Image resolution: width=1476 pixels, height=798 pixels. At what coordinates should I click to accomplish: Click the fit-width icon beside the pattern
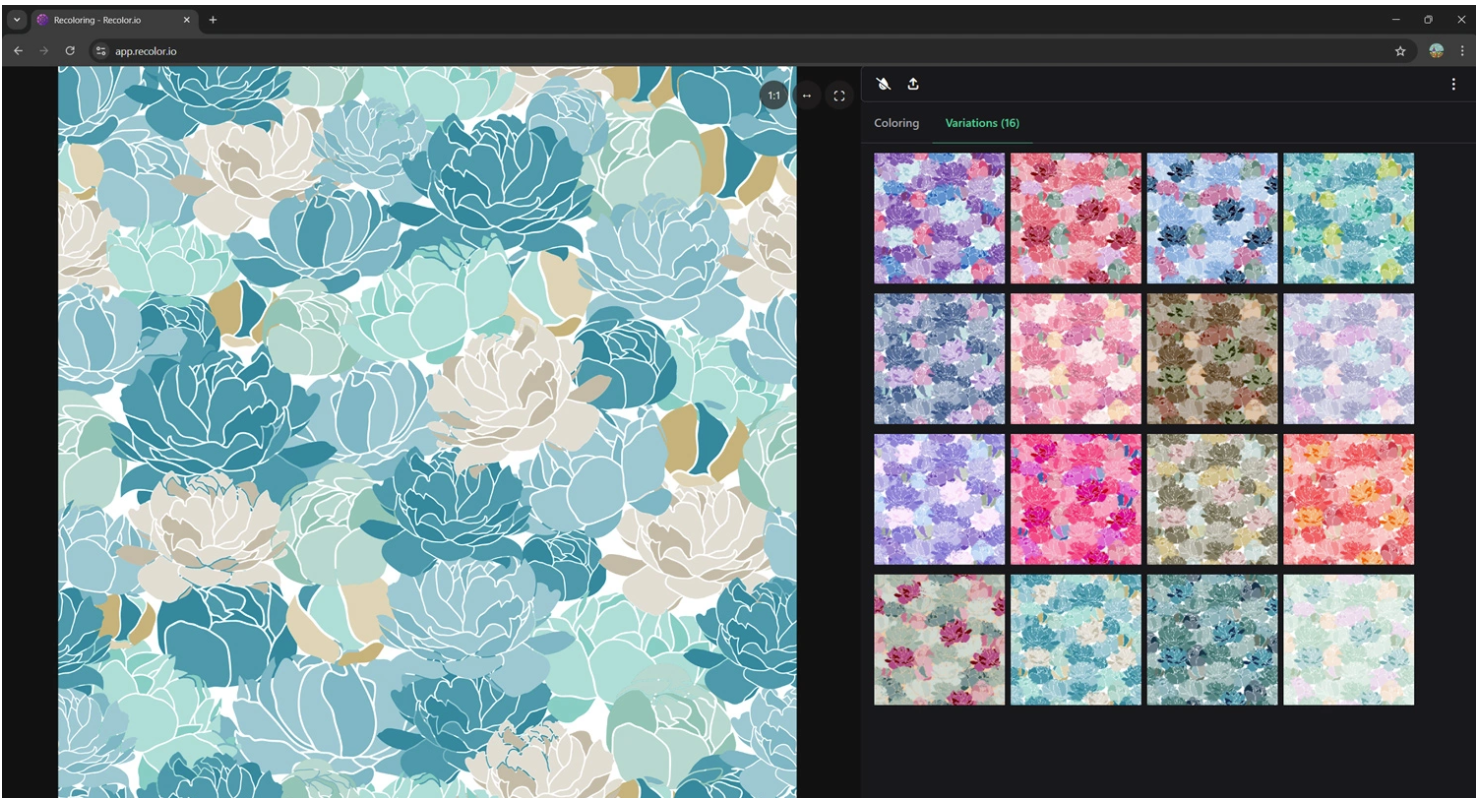[806, 95]
